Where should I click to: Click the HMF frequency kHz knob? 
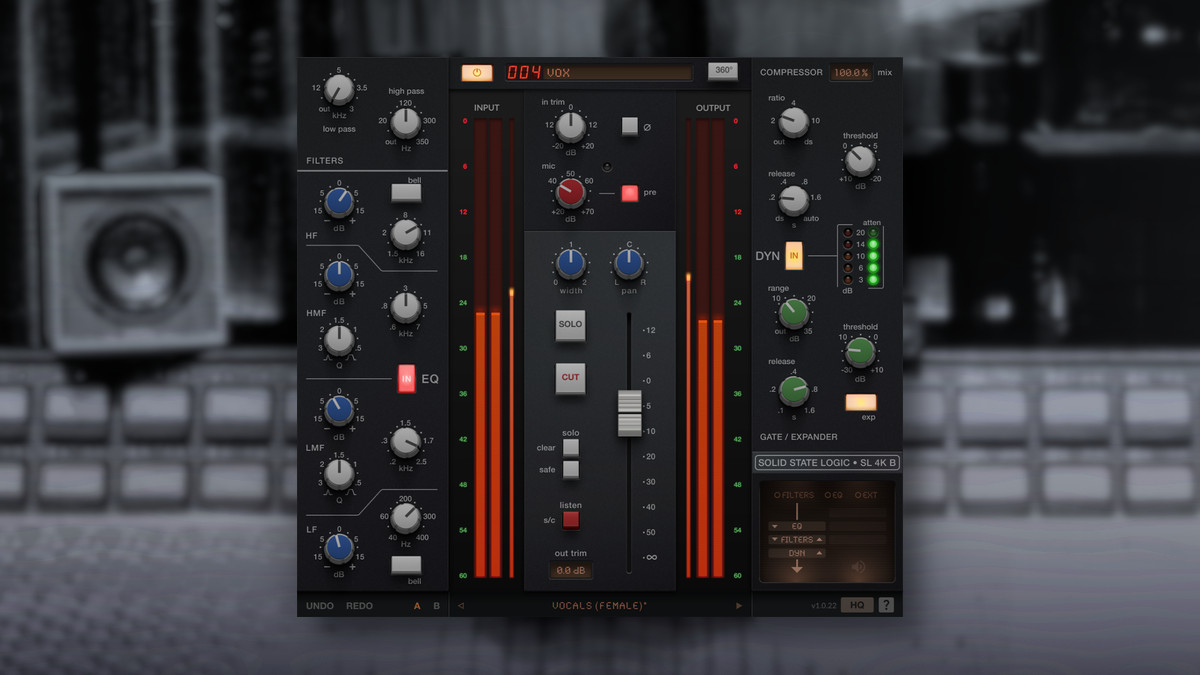(405, 309)
